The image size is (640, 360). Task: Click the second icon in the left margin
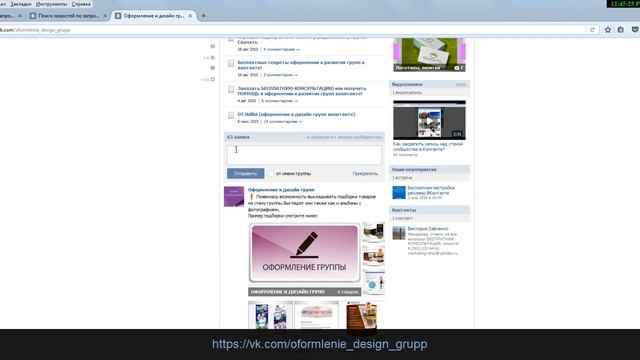click(x=212, y=58)
